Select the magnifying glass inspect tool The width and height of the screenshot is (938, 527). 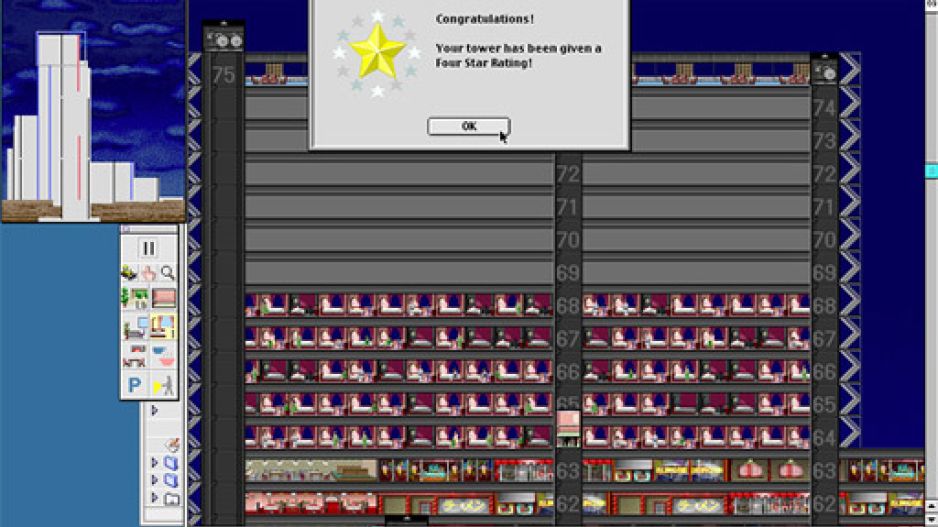[x=168, y=273]
